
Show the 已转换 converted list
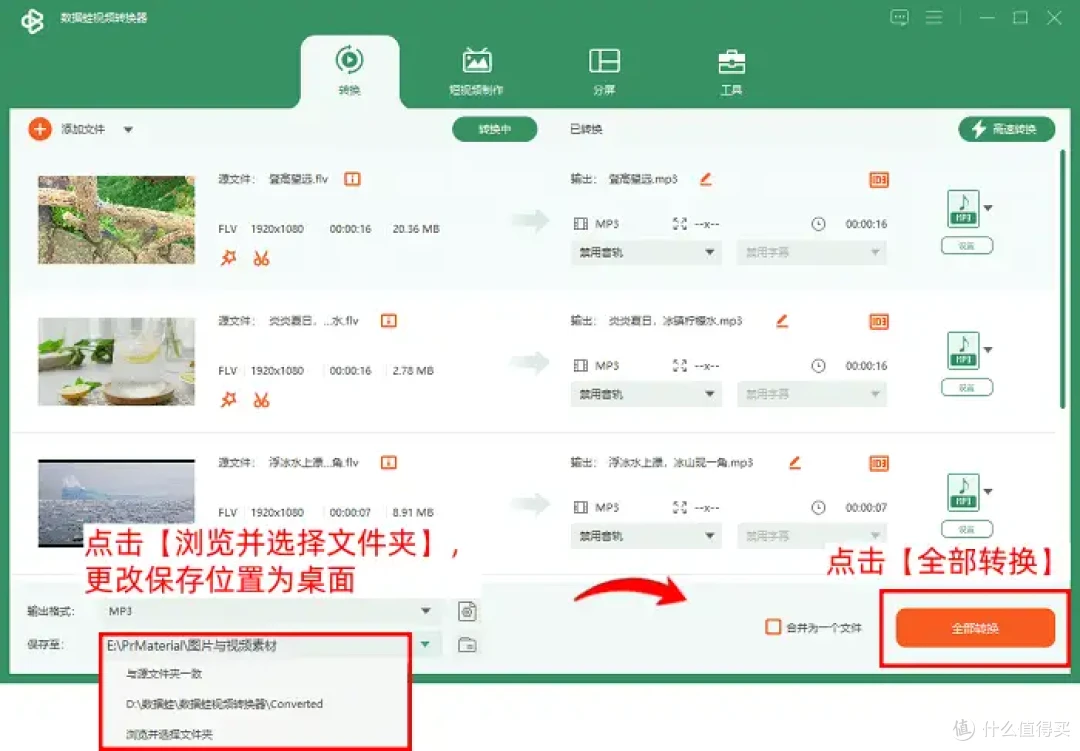click(586, 129)
